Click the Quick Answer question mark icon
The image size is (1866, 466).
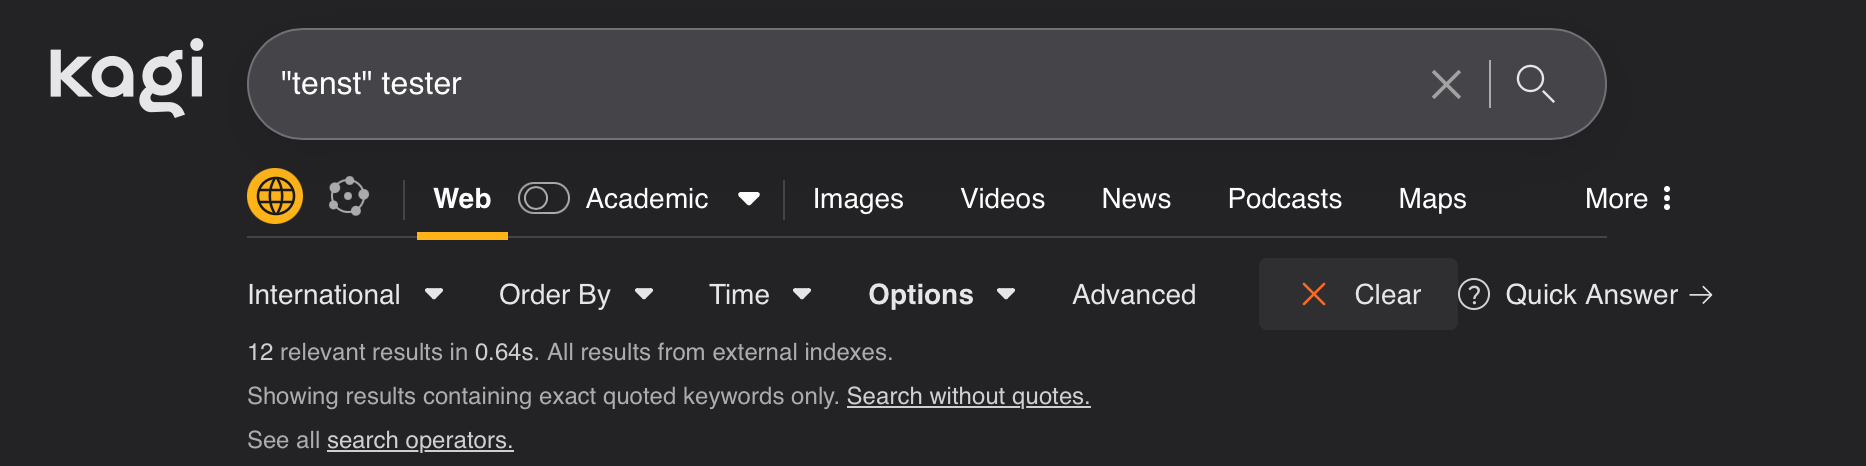tap(1473, 295)
